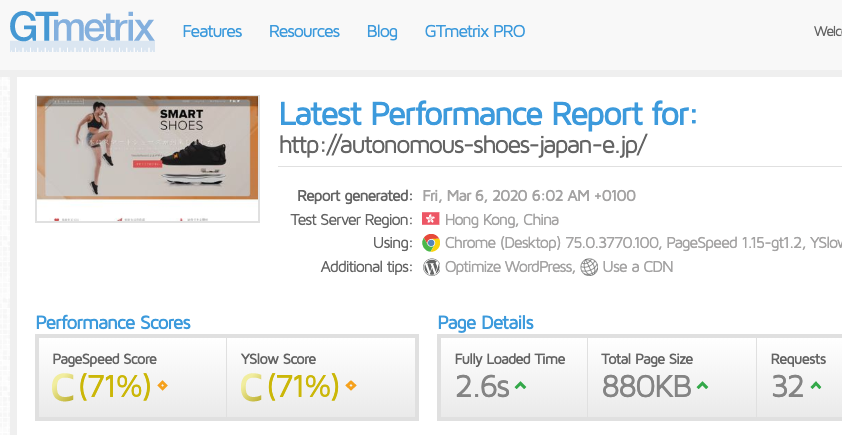Click the WordPress logo icon

(431, 267)
